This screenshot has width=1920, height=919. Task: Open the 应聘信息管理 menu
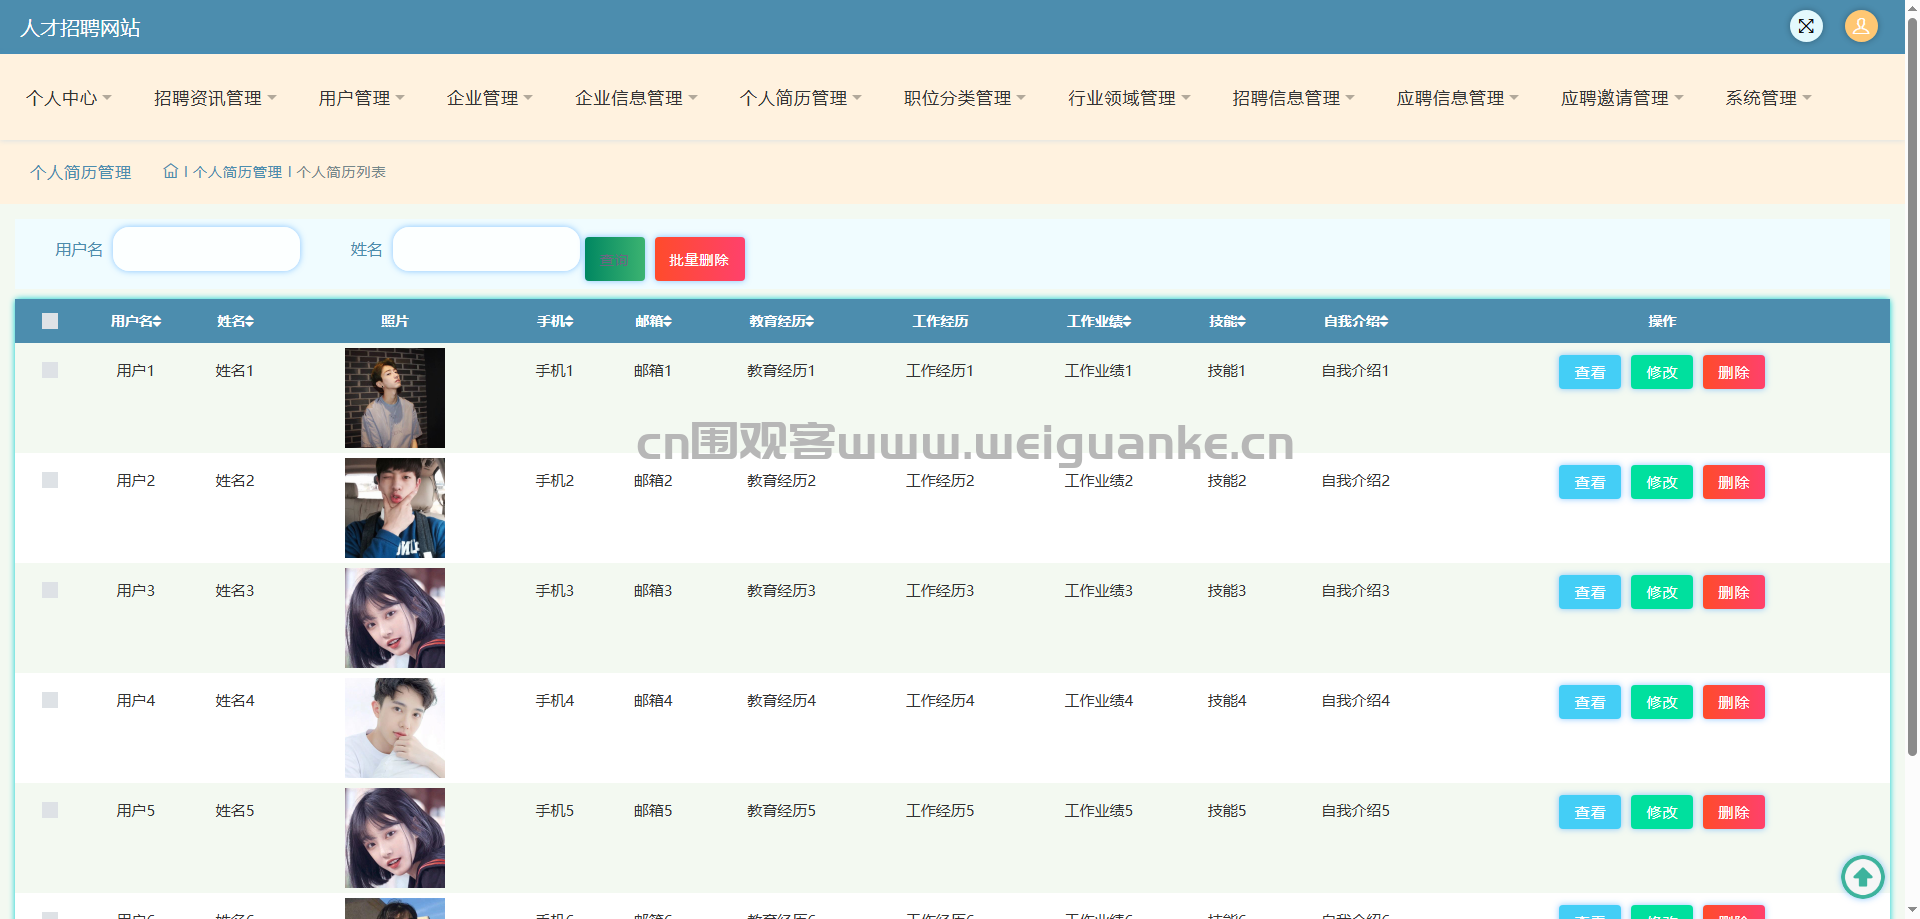tap(1457, 98)
